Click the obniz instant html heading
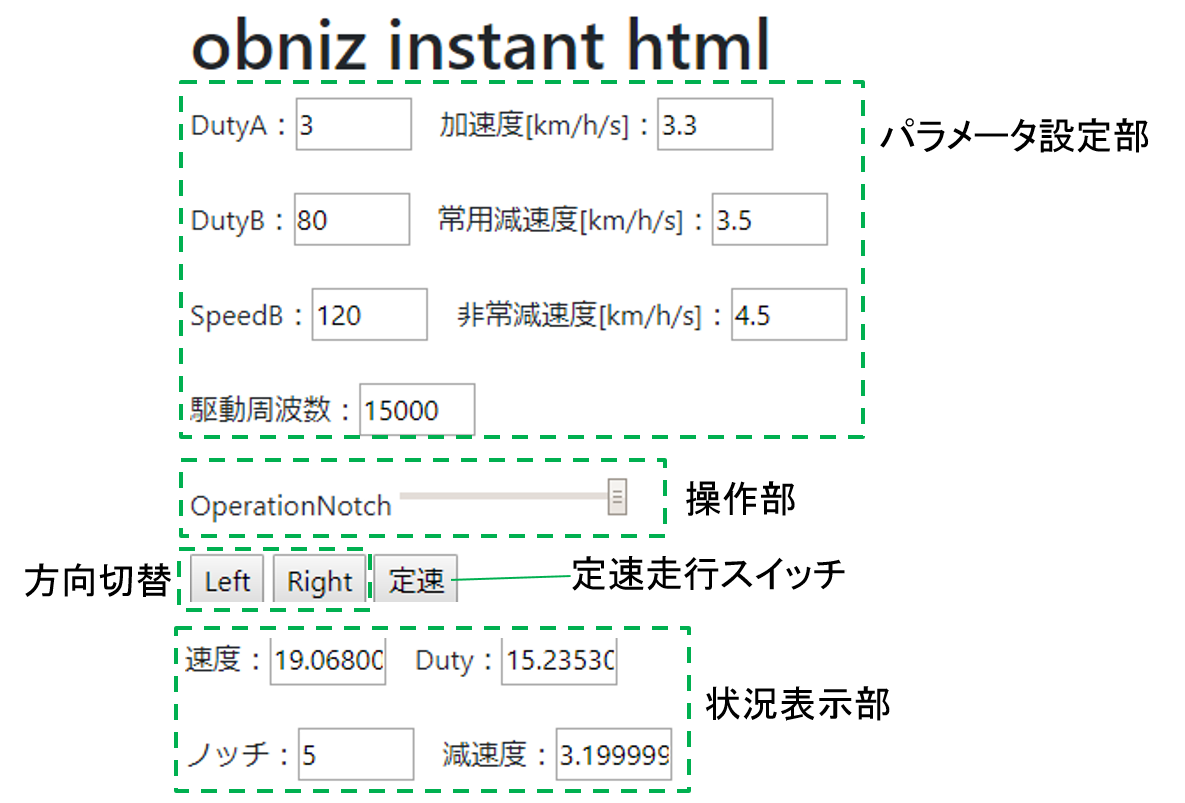The height and width of the screenshot is (803, 1185). point(481,45)
